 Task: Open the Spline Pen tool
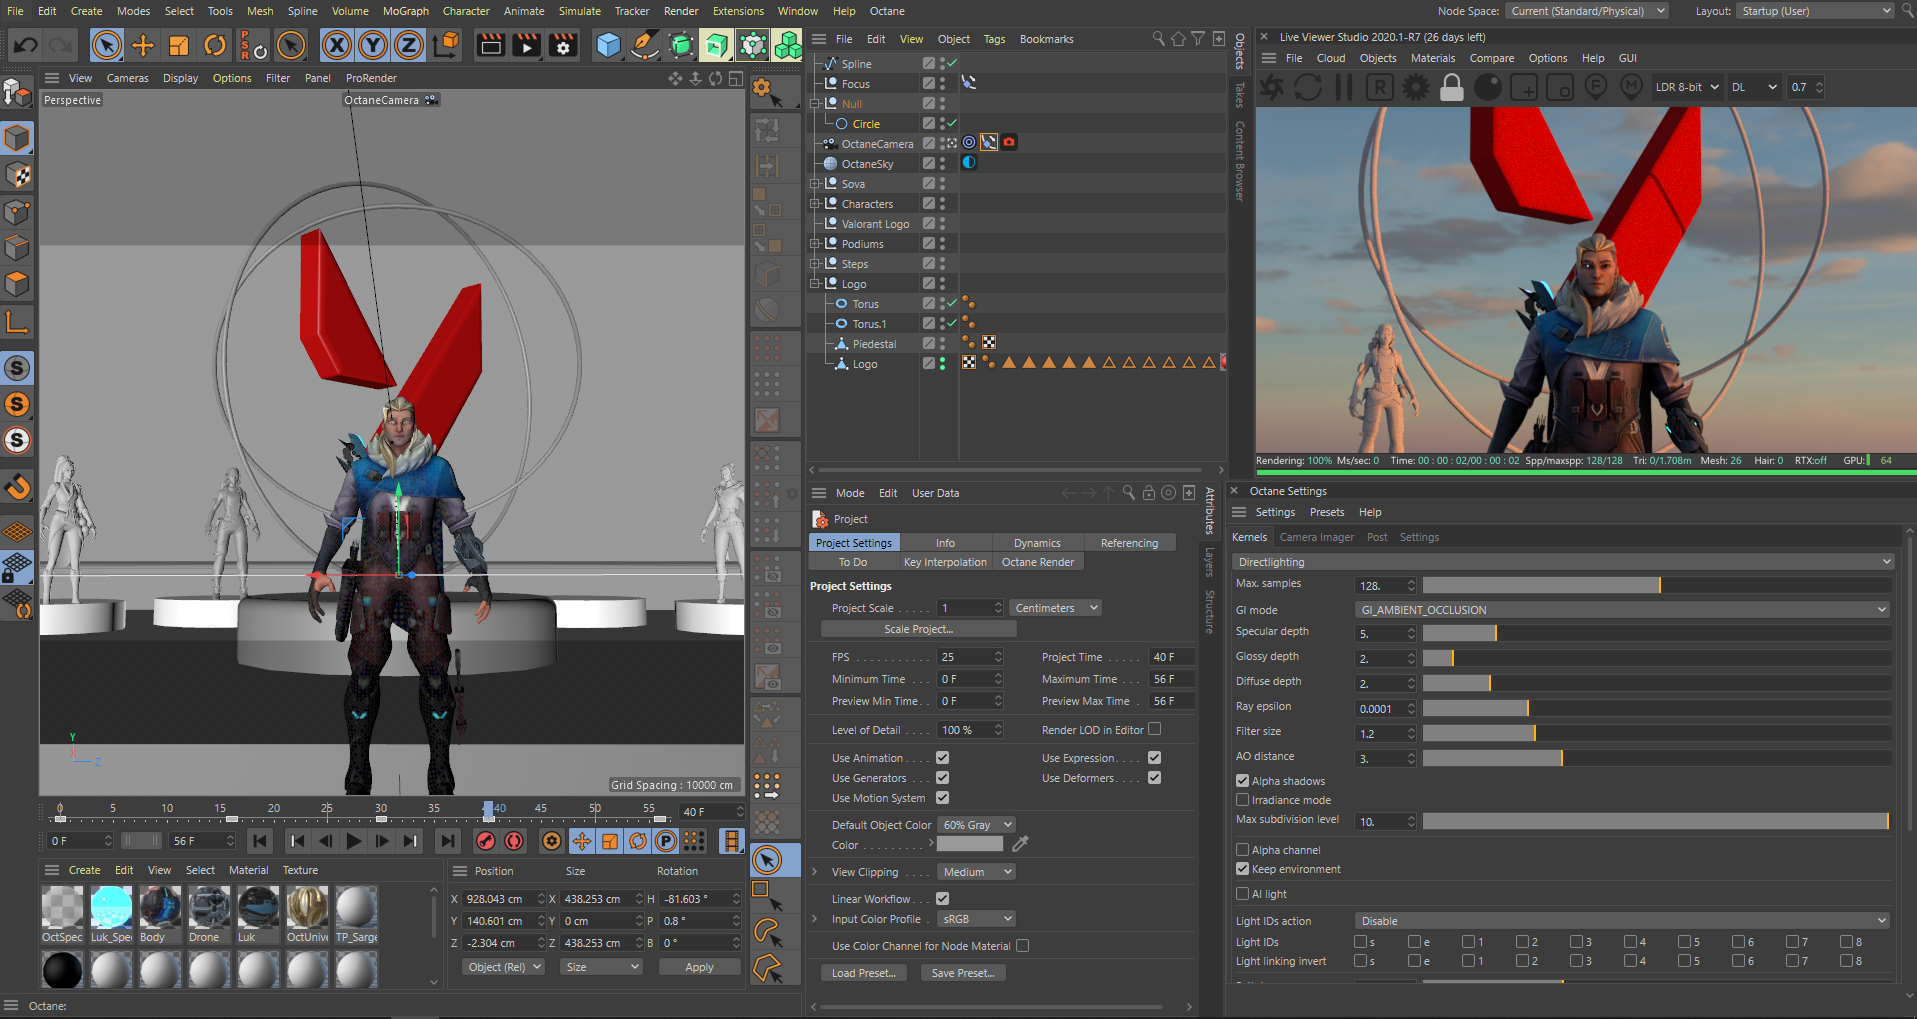click(645, 45)
